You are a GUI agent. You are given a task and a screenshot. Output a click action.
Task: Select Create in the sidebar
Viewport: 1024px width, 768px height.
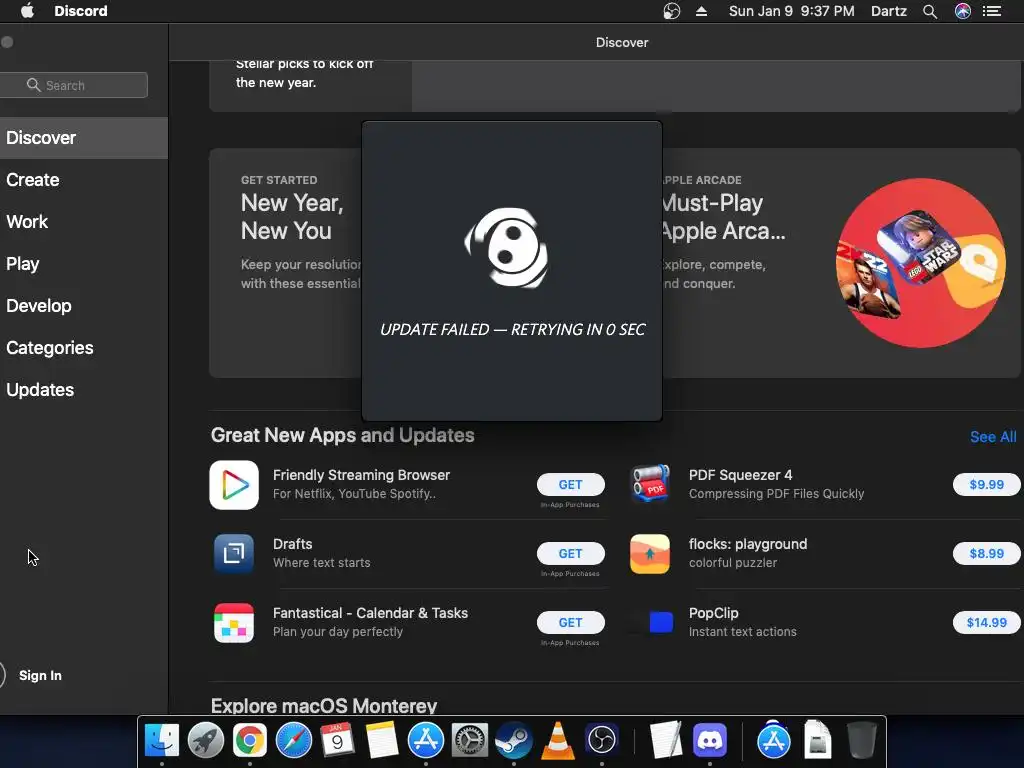coord(84,180)
